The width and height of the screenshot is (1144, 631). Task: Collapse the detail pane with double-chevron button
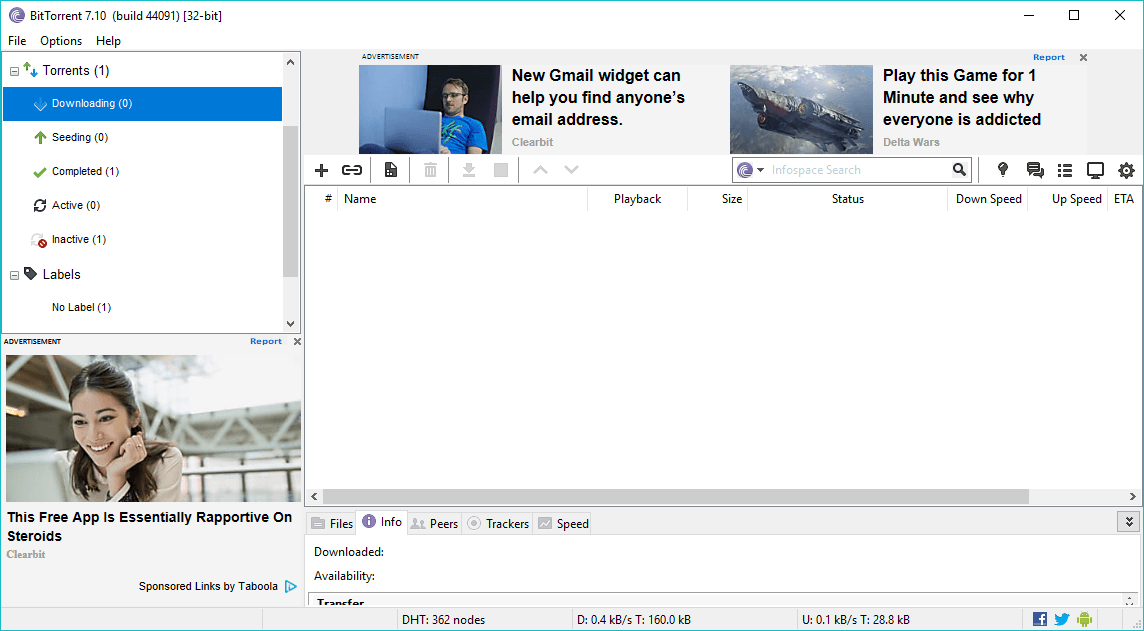(1129, 522)
